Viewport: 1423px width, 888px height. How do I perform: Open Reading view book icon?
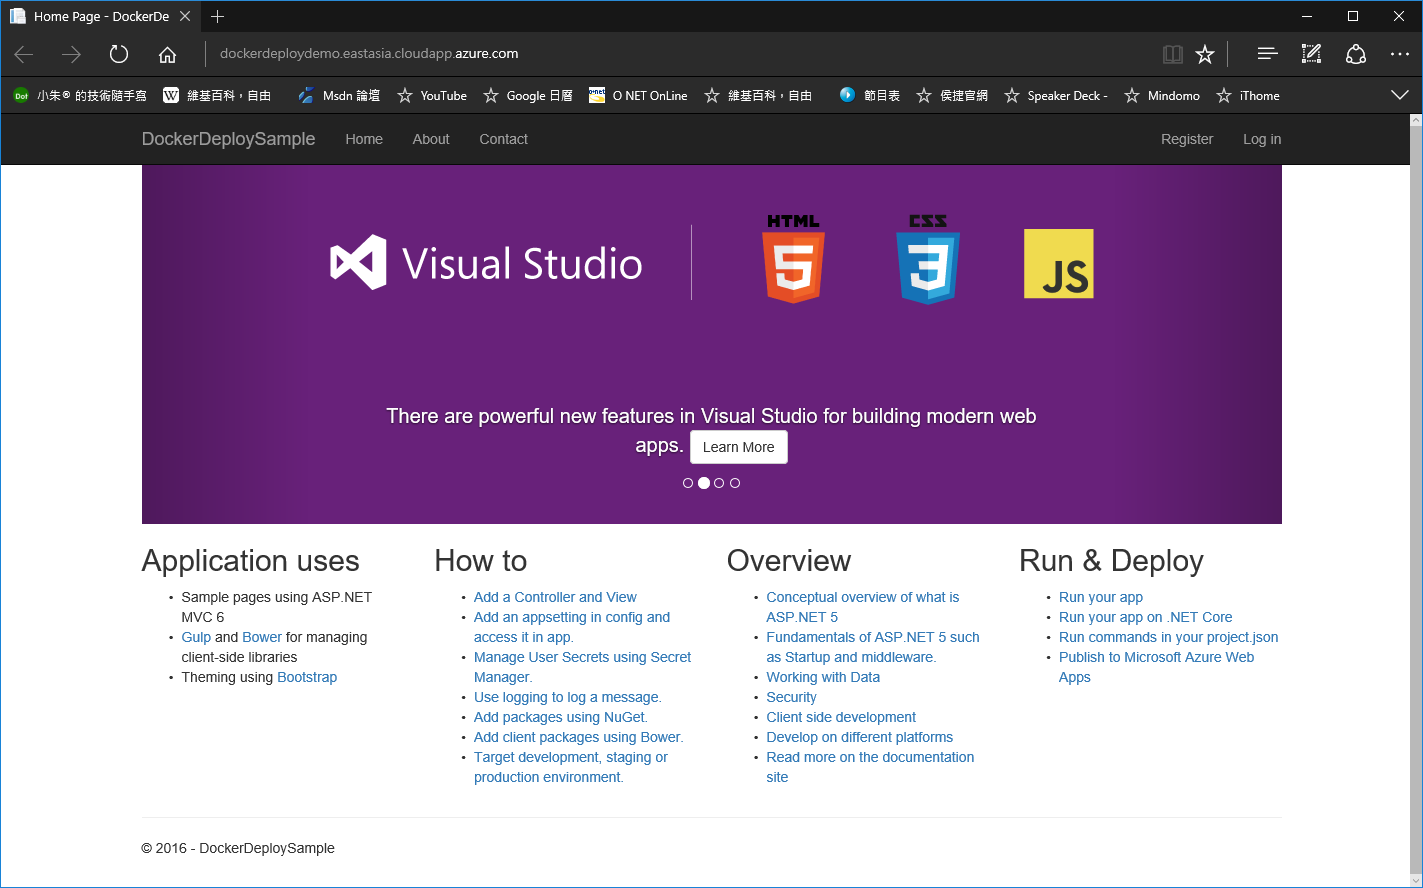click(1173, 54)
